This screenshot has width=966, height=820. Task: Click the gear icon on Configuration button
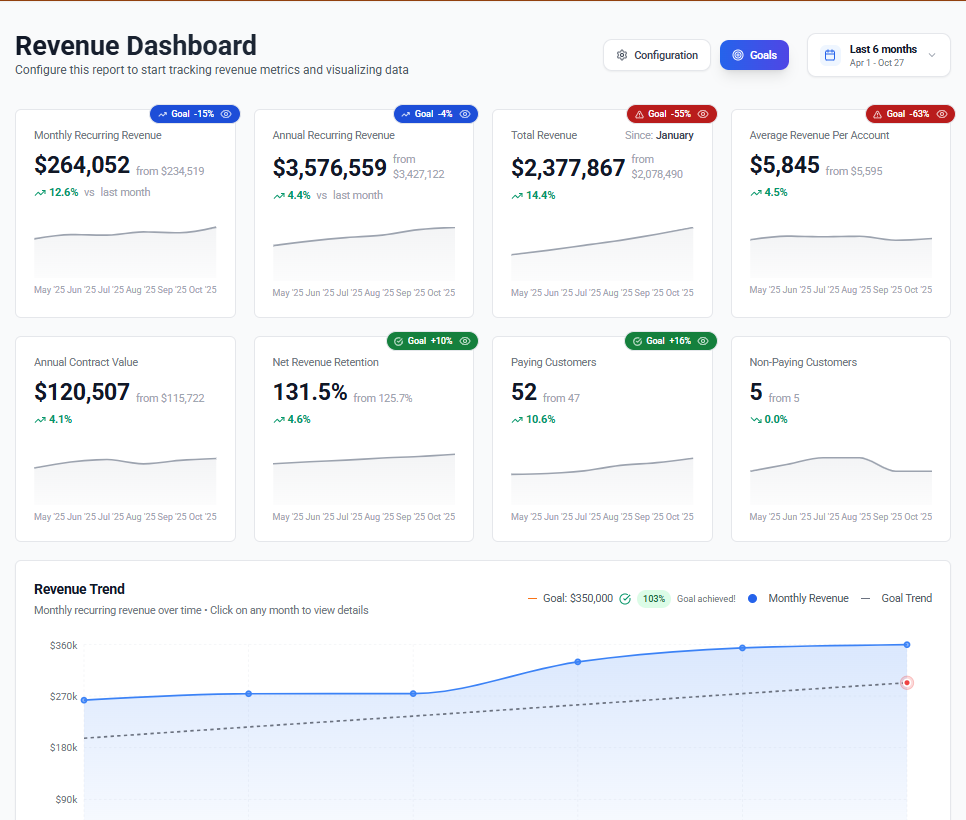click(x=622, y=55)
